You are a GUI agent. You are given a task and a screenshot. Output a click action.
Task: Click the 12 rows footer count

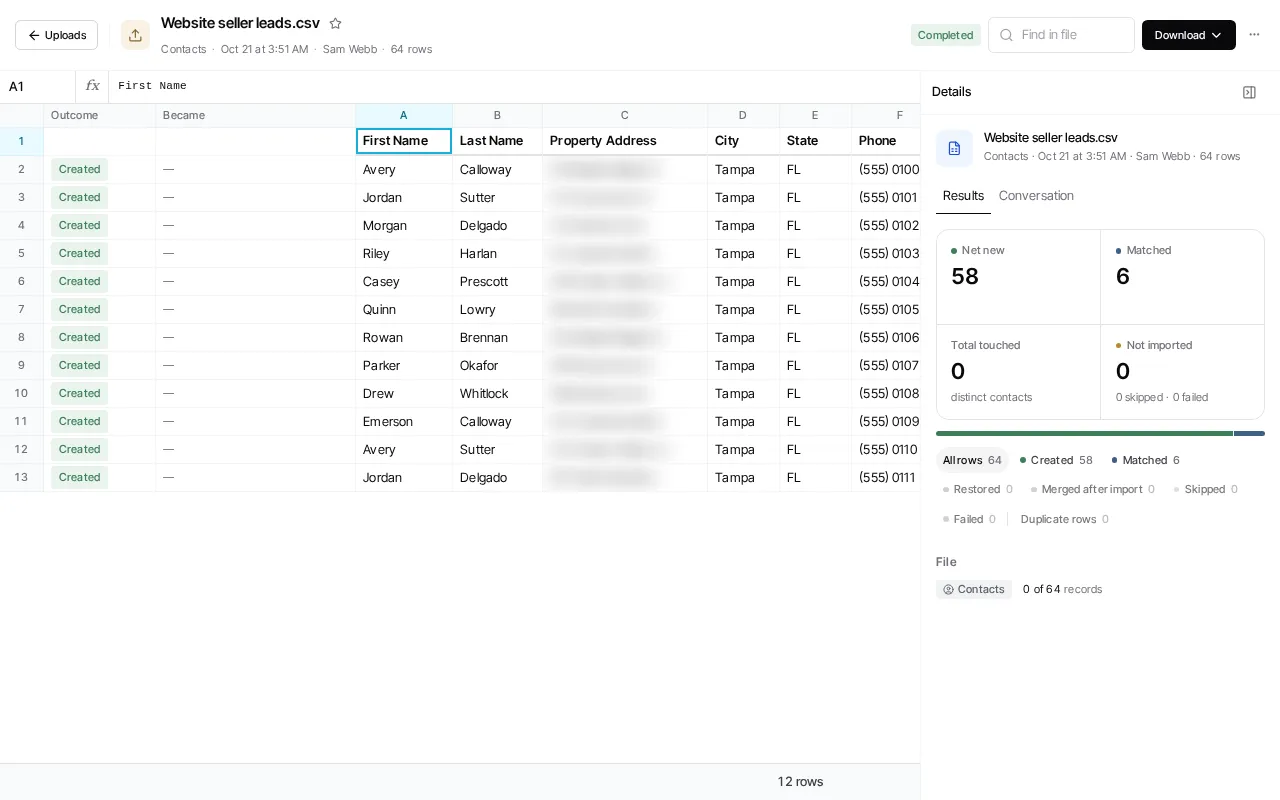(800, 782)
